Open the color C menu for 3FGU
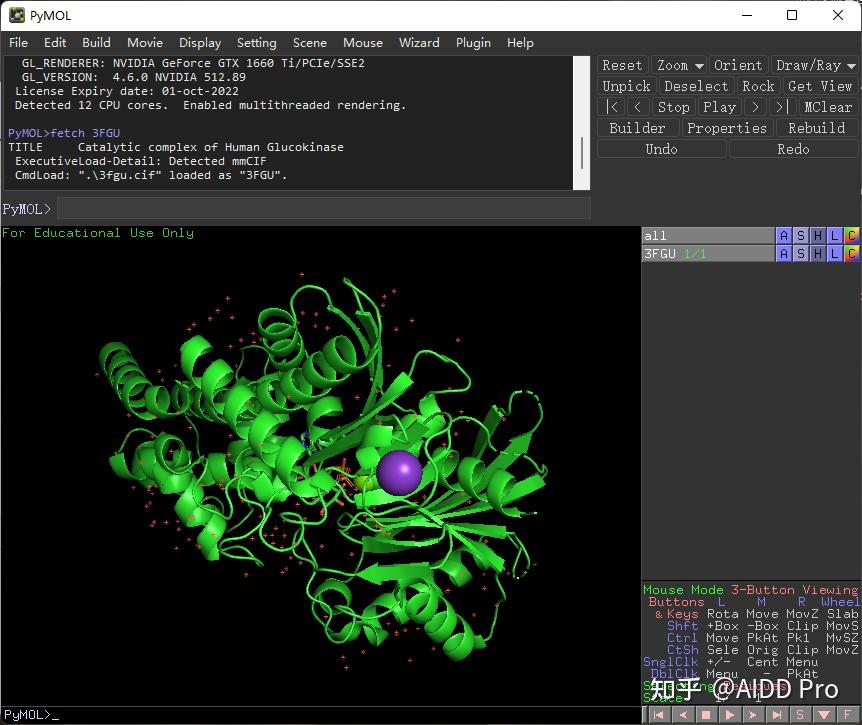The height and width of the screenshot is (725, 862). click(x=852, y=253)
